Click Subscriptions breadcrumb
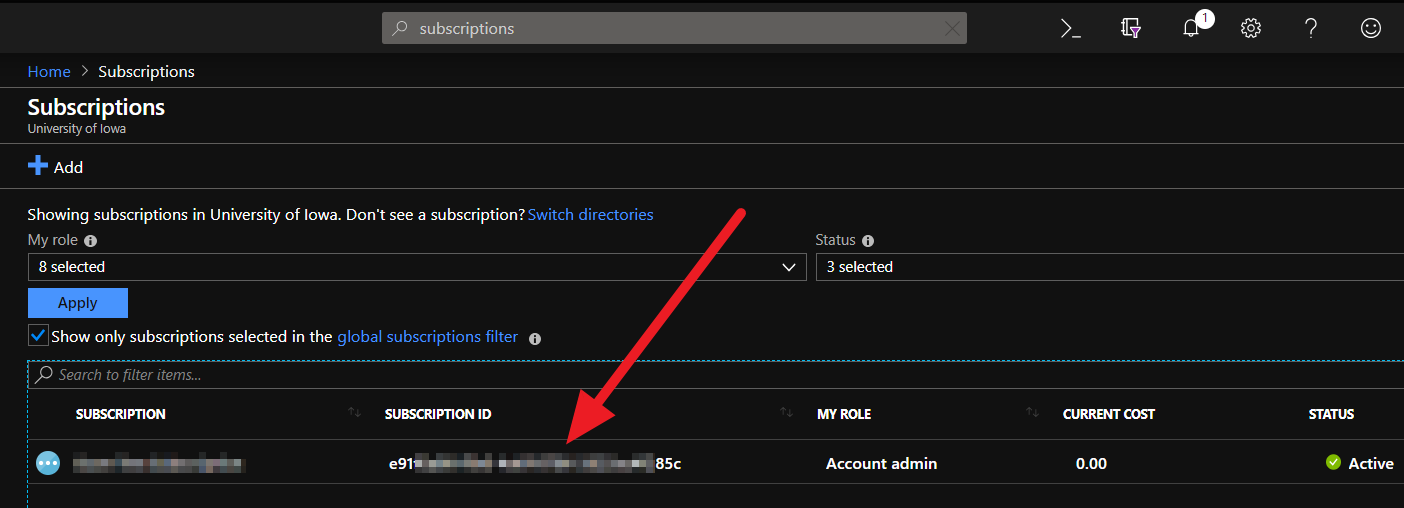The height and width of the screenshot is (508, 1404). click(146, 71)
